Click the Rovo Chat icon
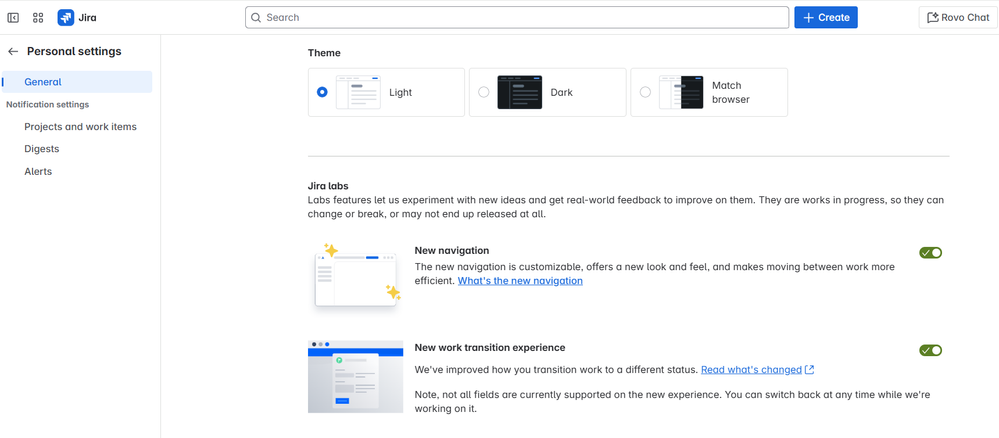The image size is (999, 438). [933, 18]
